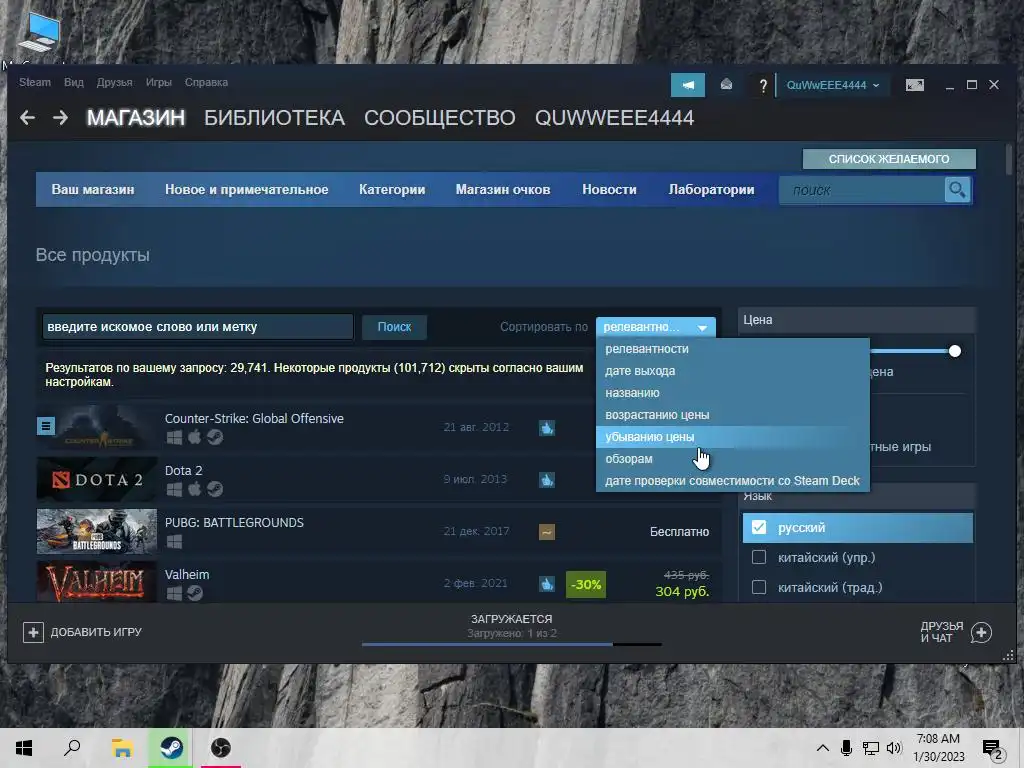
Task: Open the help question mark icon
Action: (762, 86)
